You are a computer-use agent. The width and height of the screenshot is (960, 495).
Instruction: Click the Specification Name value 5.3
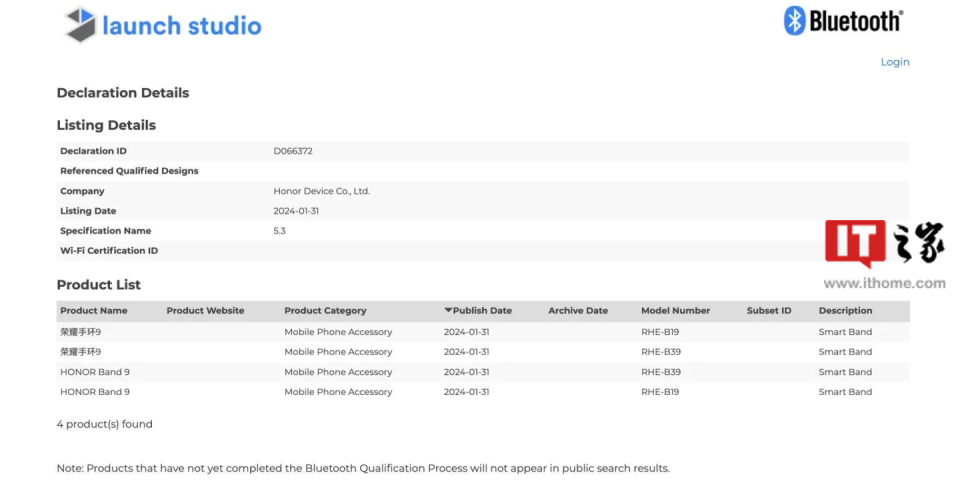pos(280,231)
